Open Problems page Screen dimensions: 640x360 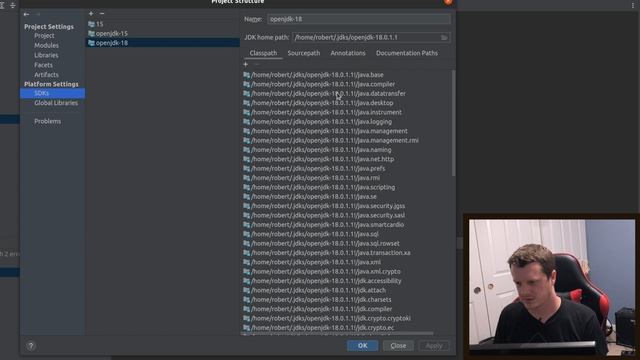(x=47, y=121)
